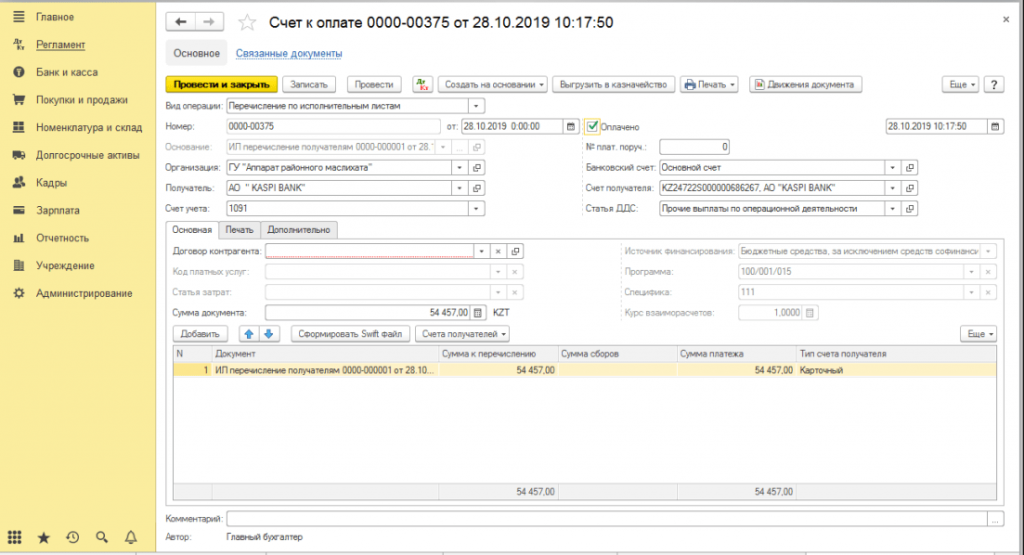Click the search magnifier in bottom bar
Image resolution: width=1024 pixels, height=555 pixels.
(x=101, y=537)
